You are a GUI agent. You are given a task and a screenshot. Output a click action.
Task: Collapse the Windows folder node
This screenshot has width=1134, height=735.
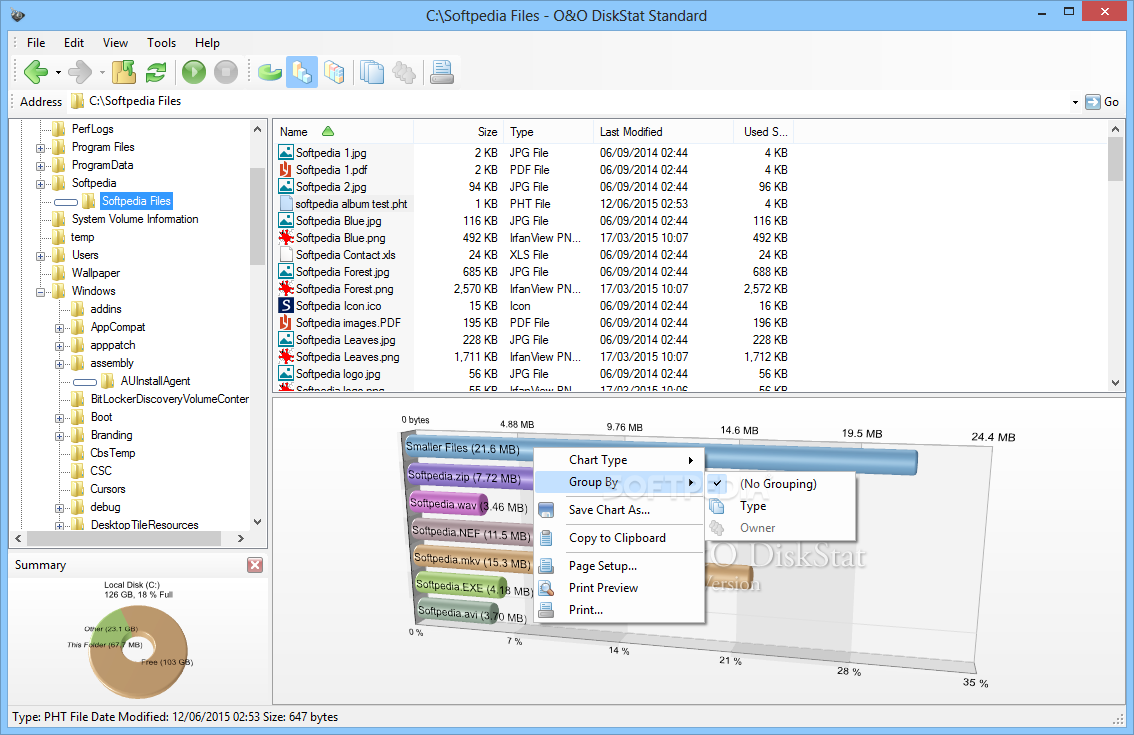click(x=41, y=292)
